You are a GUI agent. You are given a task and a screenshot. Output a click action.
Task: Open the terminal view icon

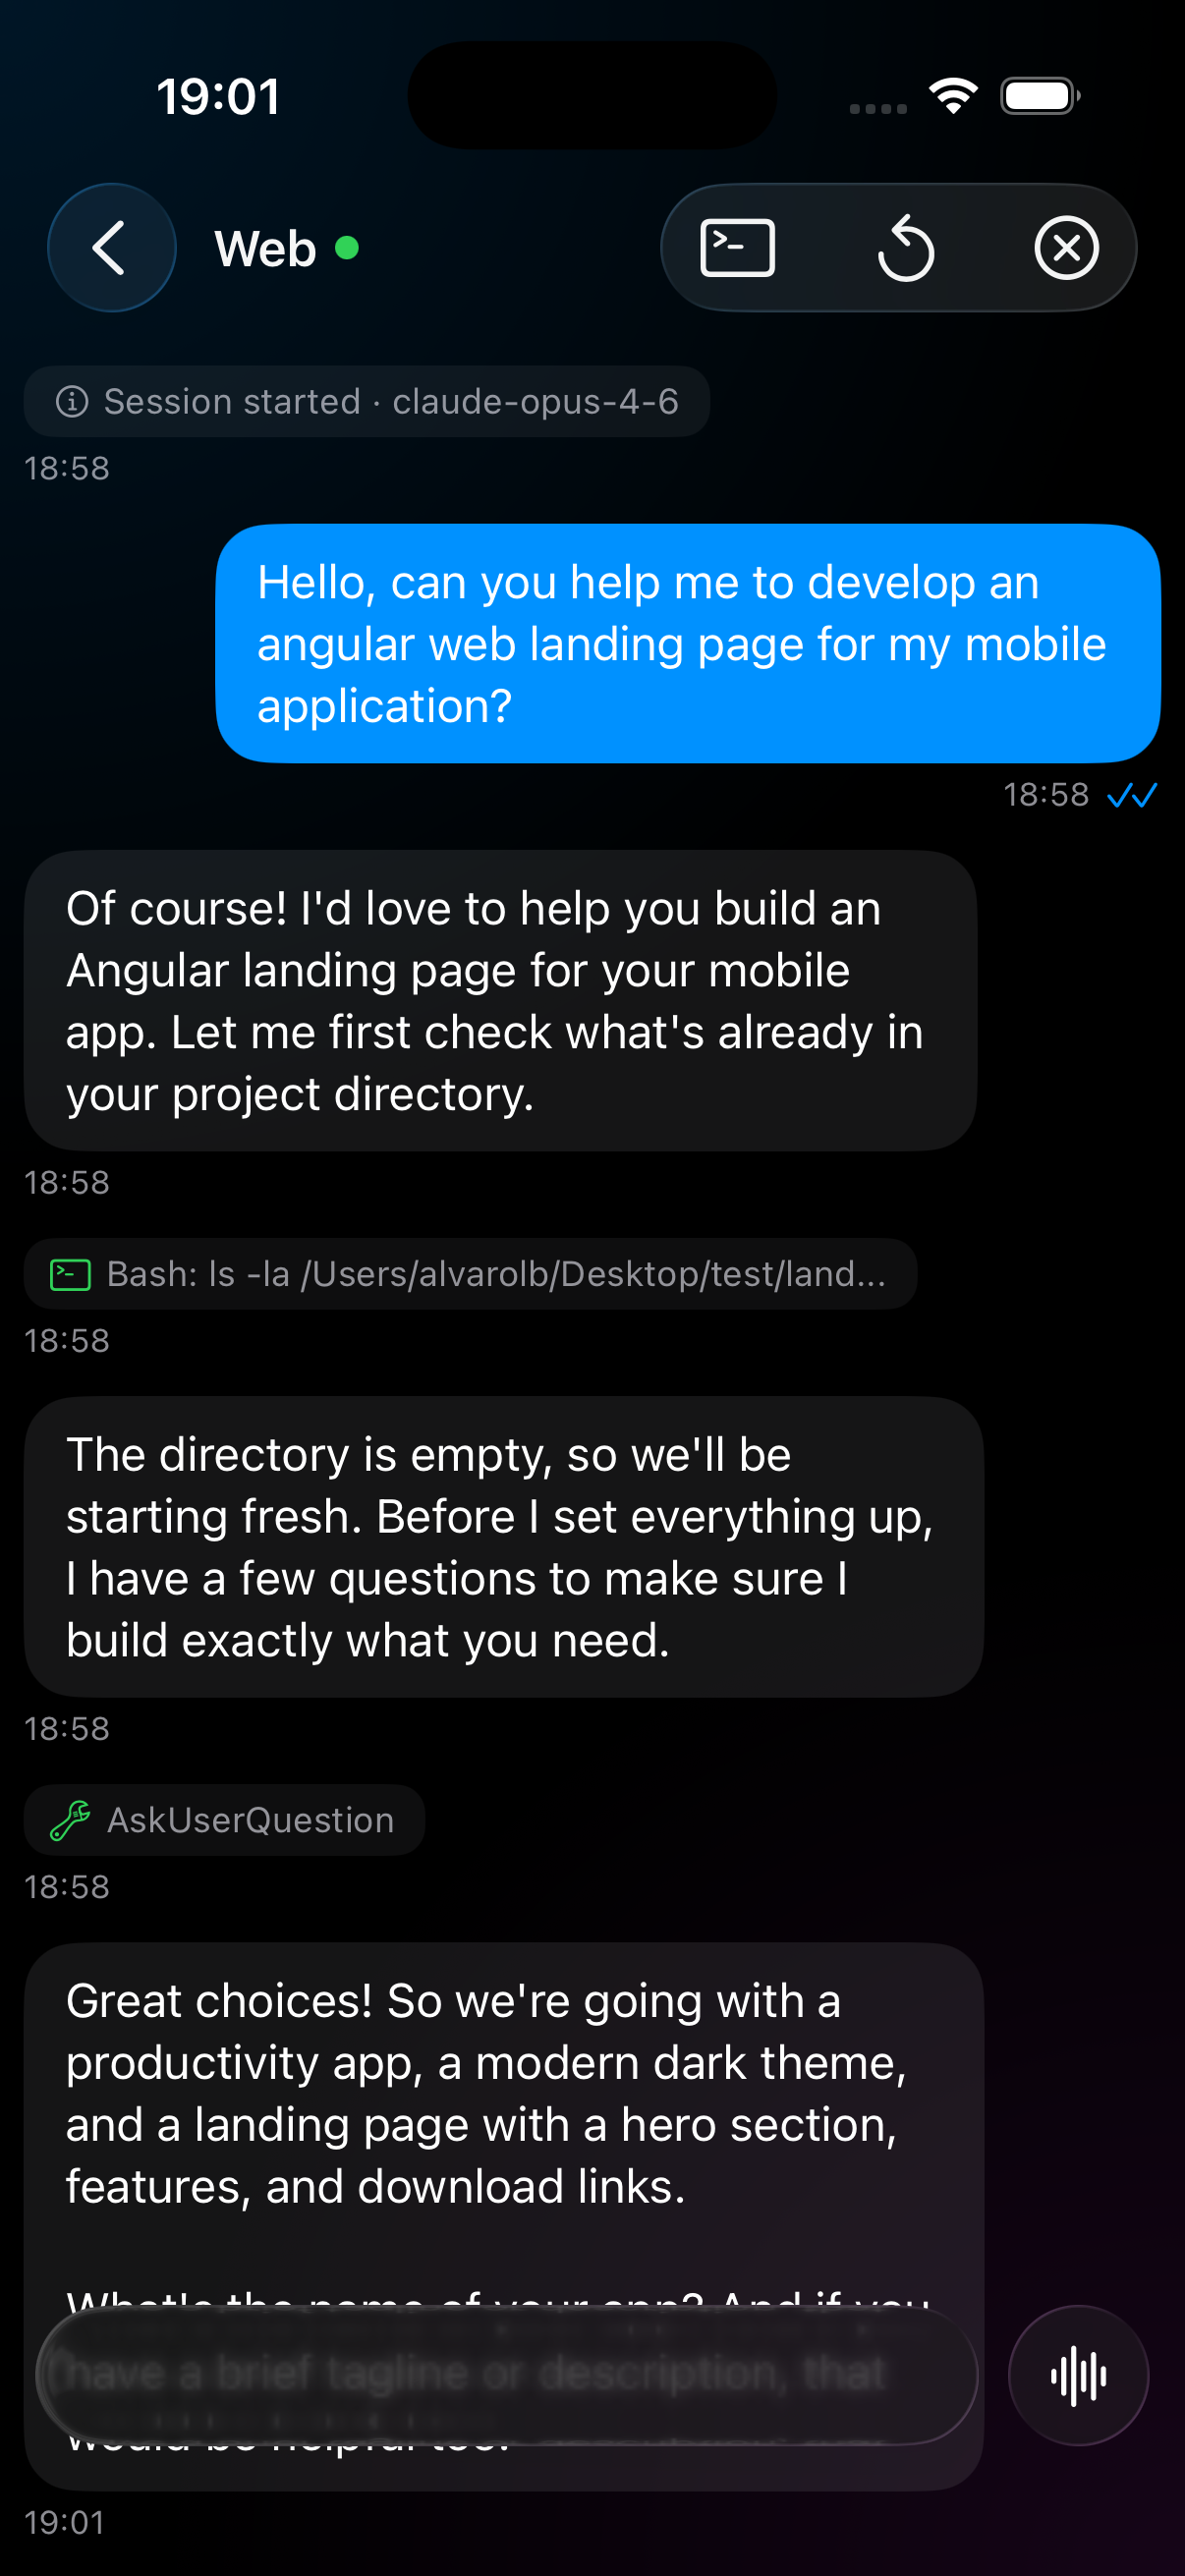pyautogui.click(x=738, y=247)
